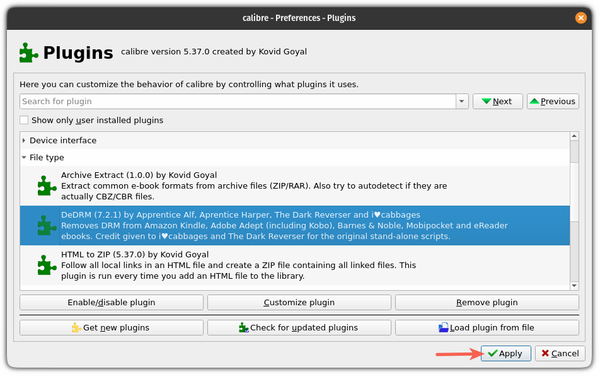Viewport: 600px width, 376px height.
Task: Expand the Device interface category
Action: 24,141
